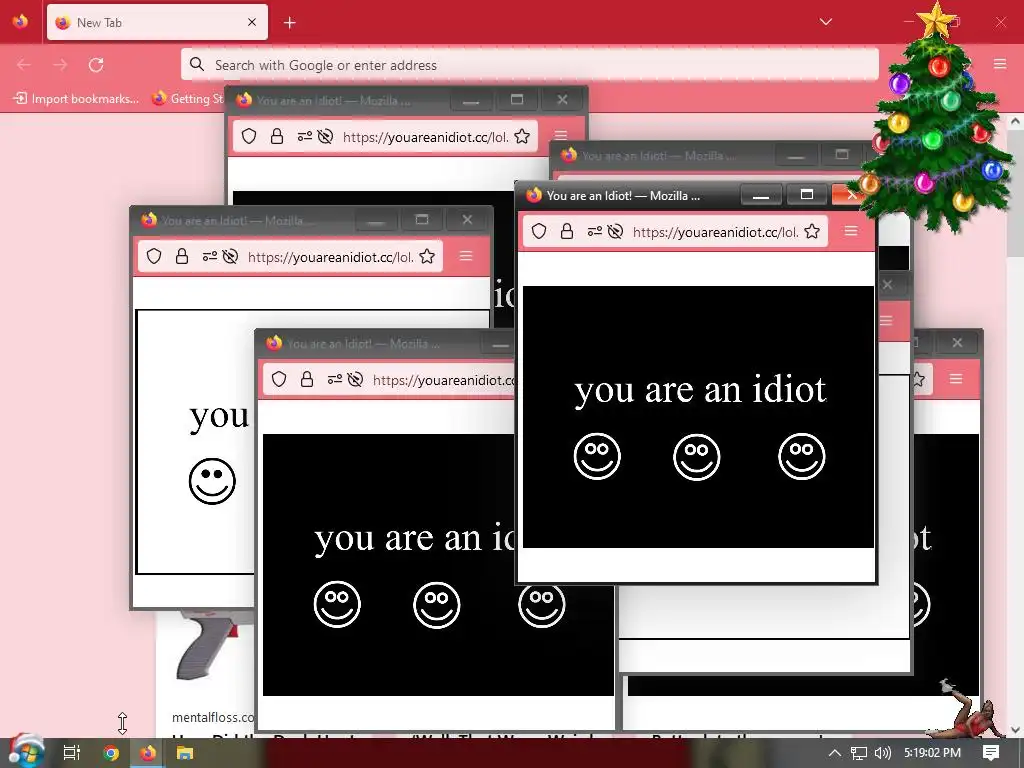The height and width of the screenshot is (768, 1024).
Task: Click the padlock icon in the bottom-center black popup
Action: coord(306,379)
